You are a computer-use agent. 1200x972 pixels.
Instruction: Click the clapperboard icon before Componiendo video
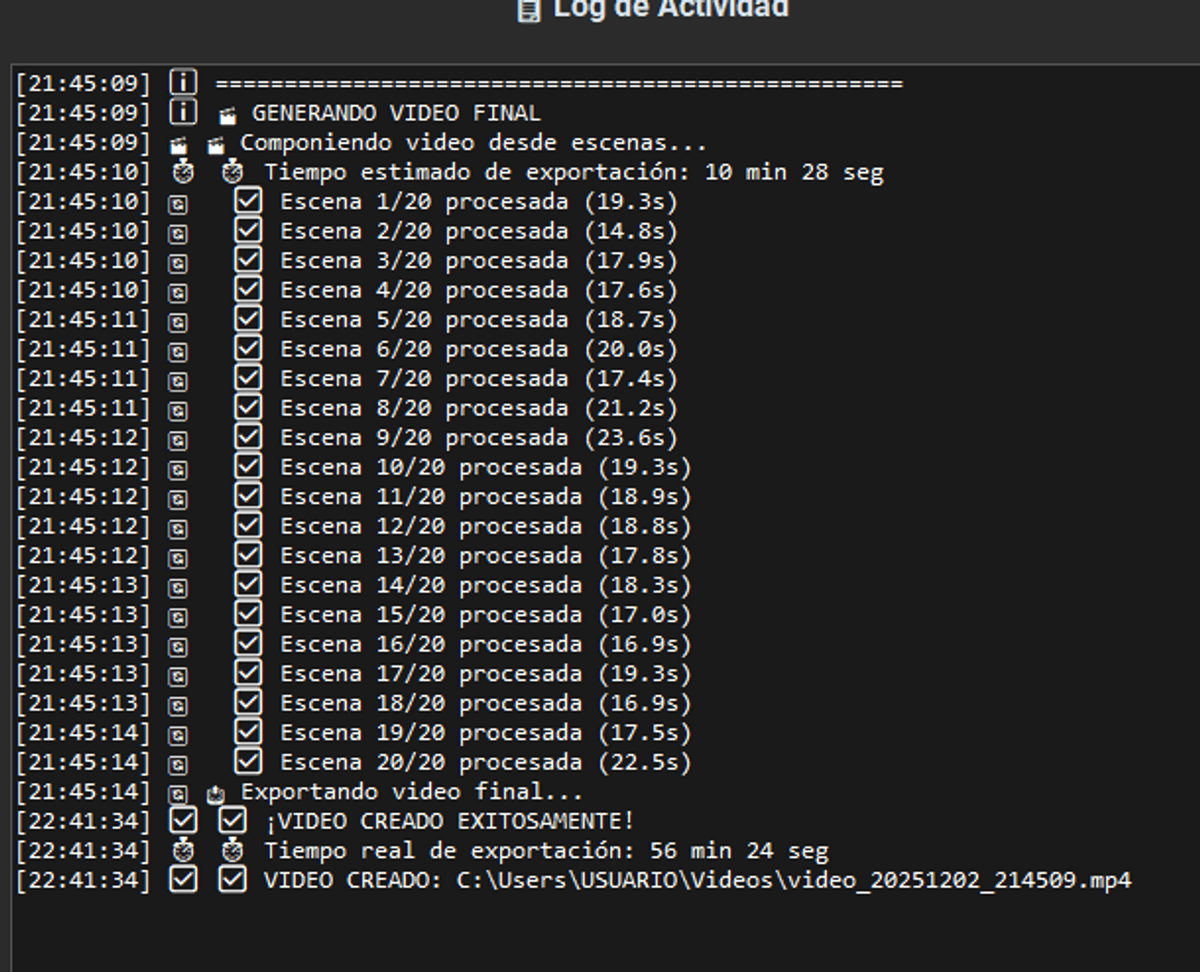(x=215, y=145)
